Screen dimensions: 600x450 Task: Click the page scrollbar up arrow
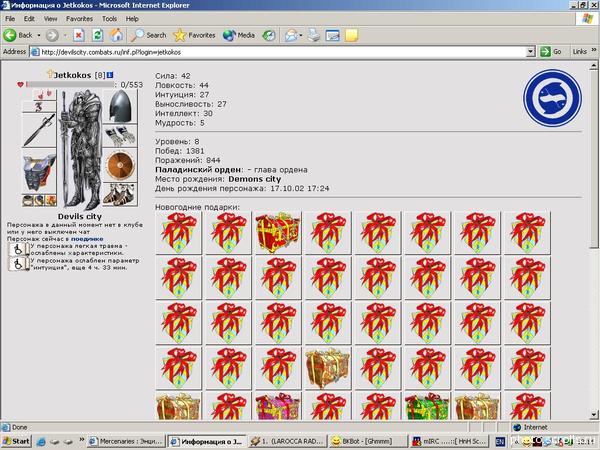click(593, 66)
